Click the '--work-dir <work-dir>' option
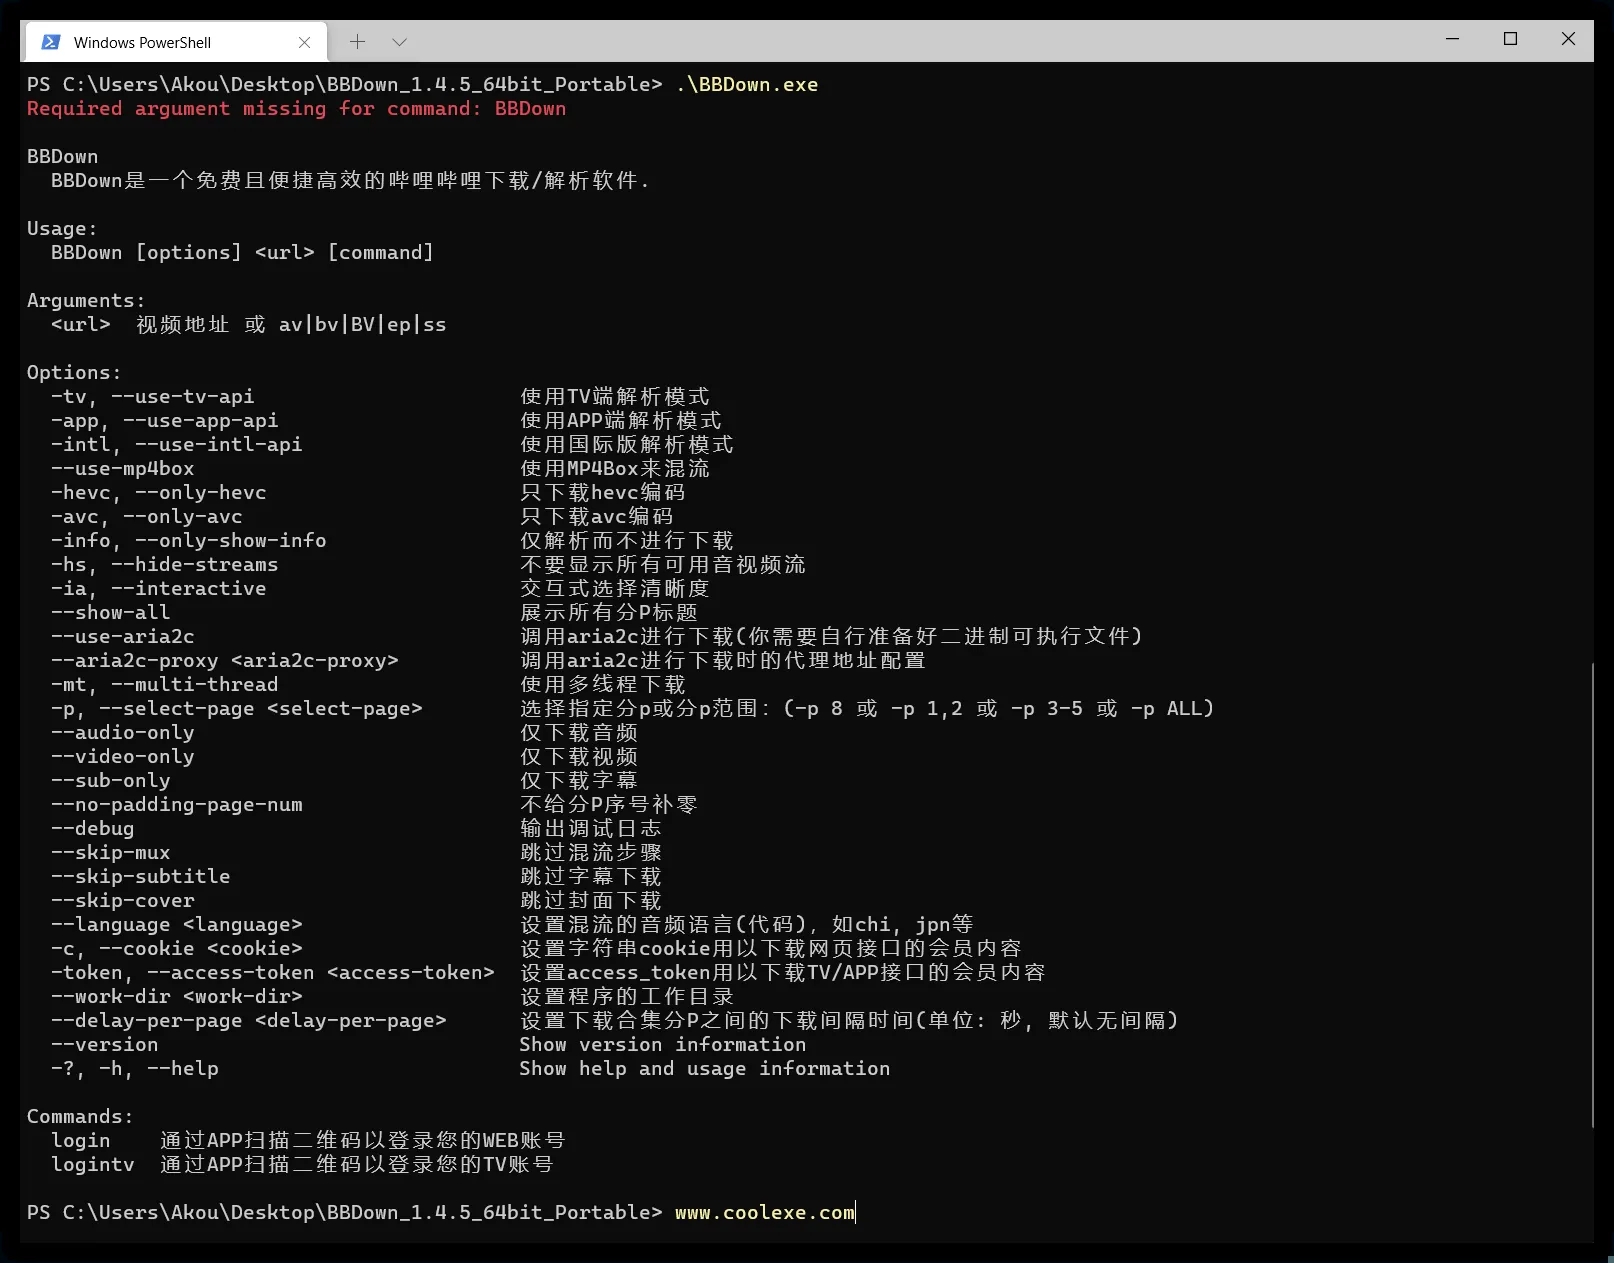Screen dimensions: 1614x1263 (x=177, y=996)
